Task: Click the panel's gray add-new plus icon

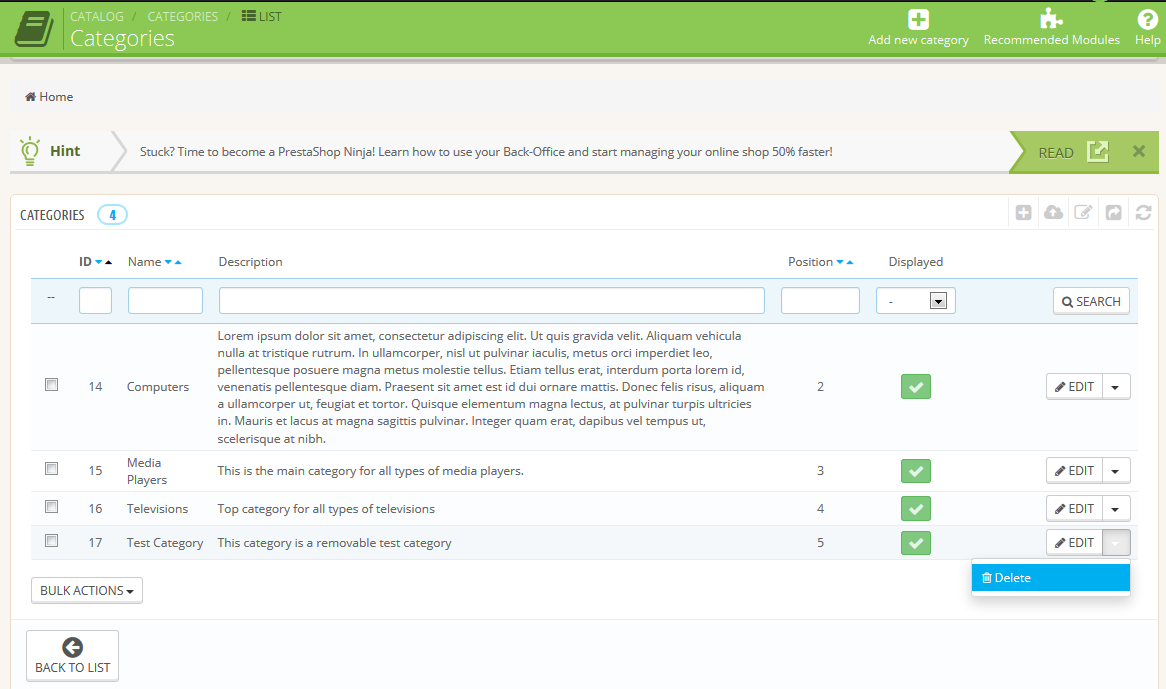Action: click(1023, 212)
